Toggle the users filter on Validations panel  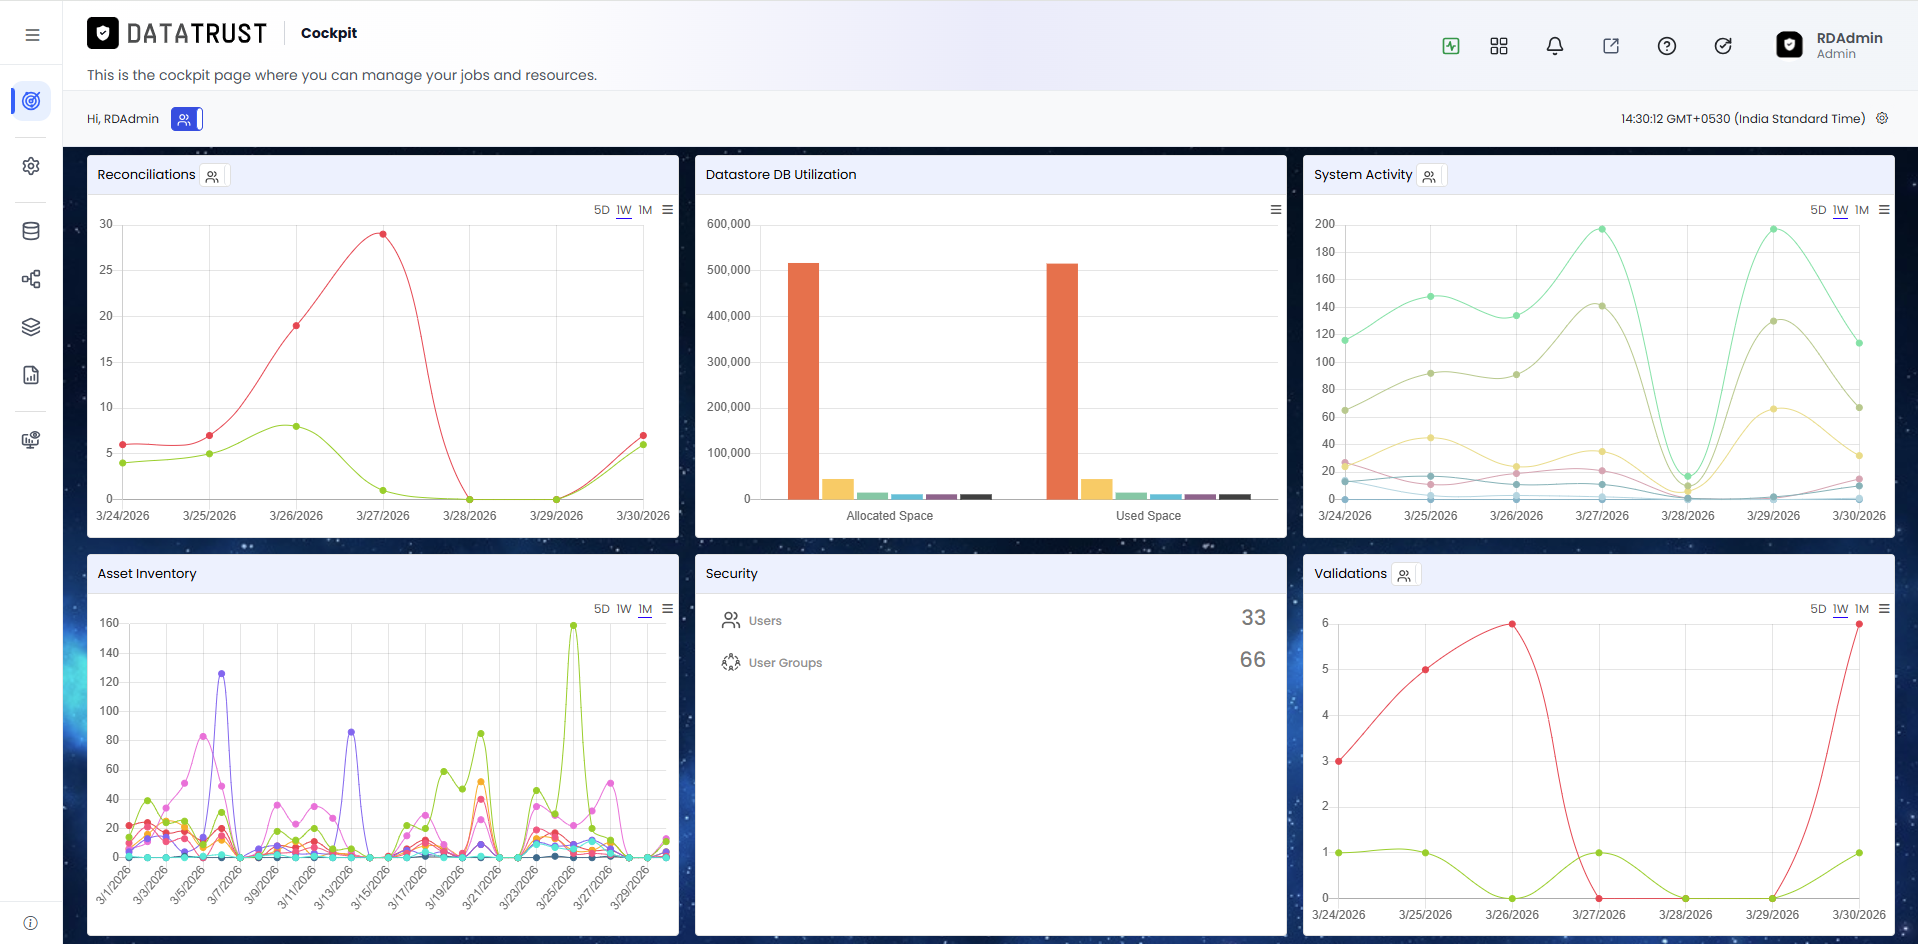point(1405,575)
